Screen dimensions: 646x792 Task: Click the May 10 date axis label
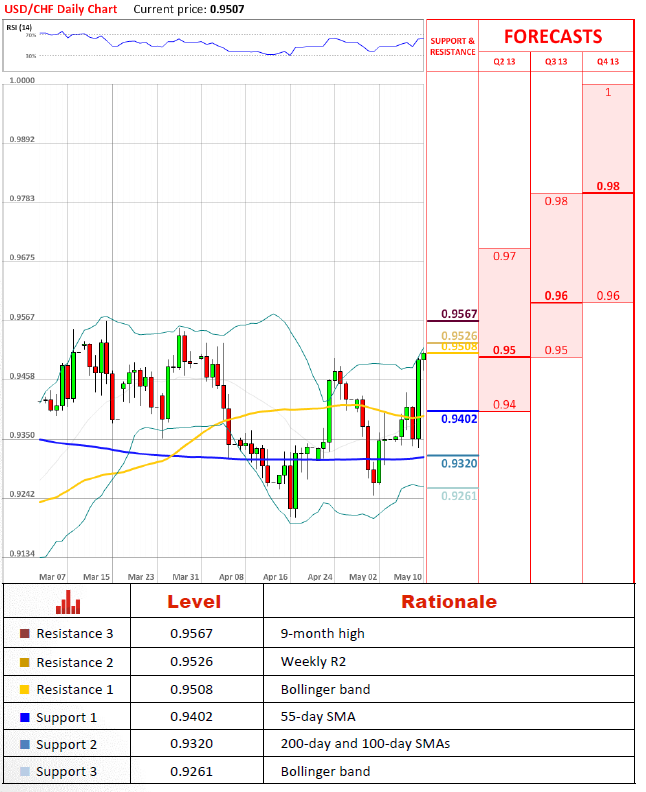pyautogui.click(x=408, y=577)
